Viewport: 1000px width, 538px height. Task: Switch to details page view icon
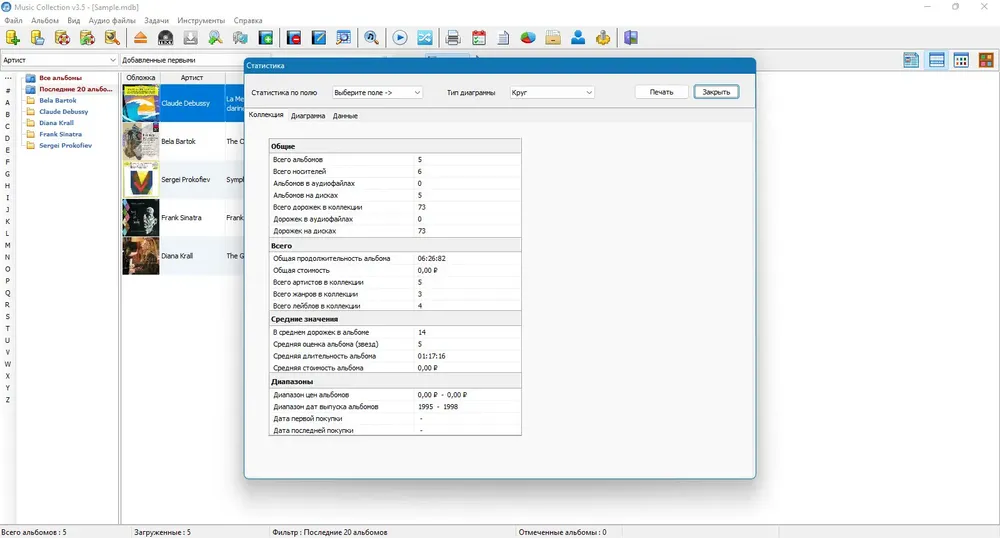pyautogui.click(x=911, y=61)
